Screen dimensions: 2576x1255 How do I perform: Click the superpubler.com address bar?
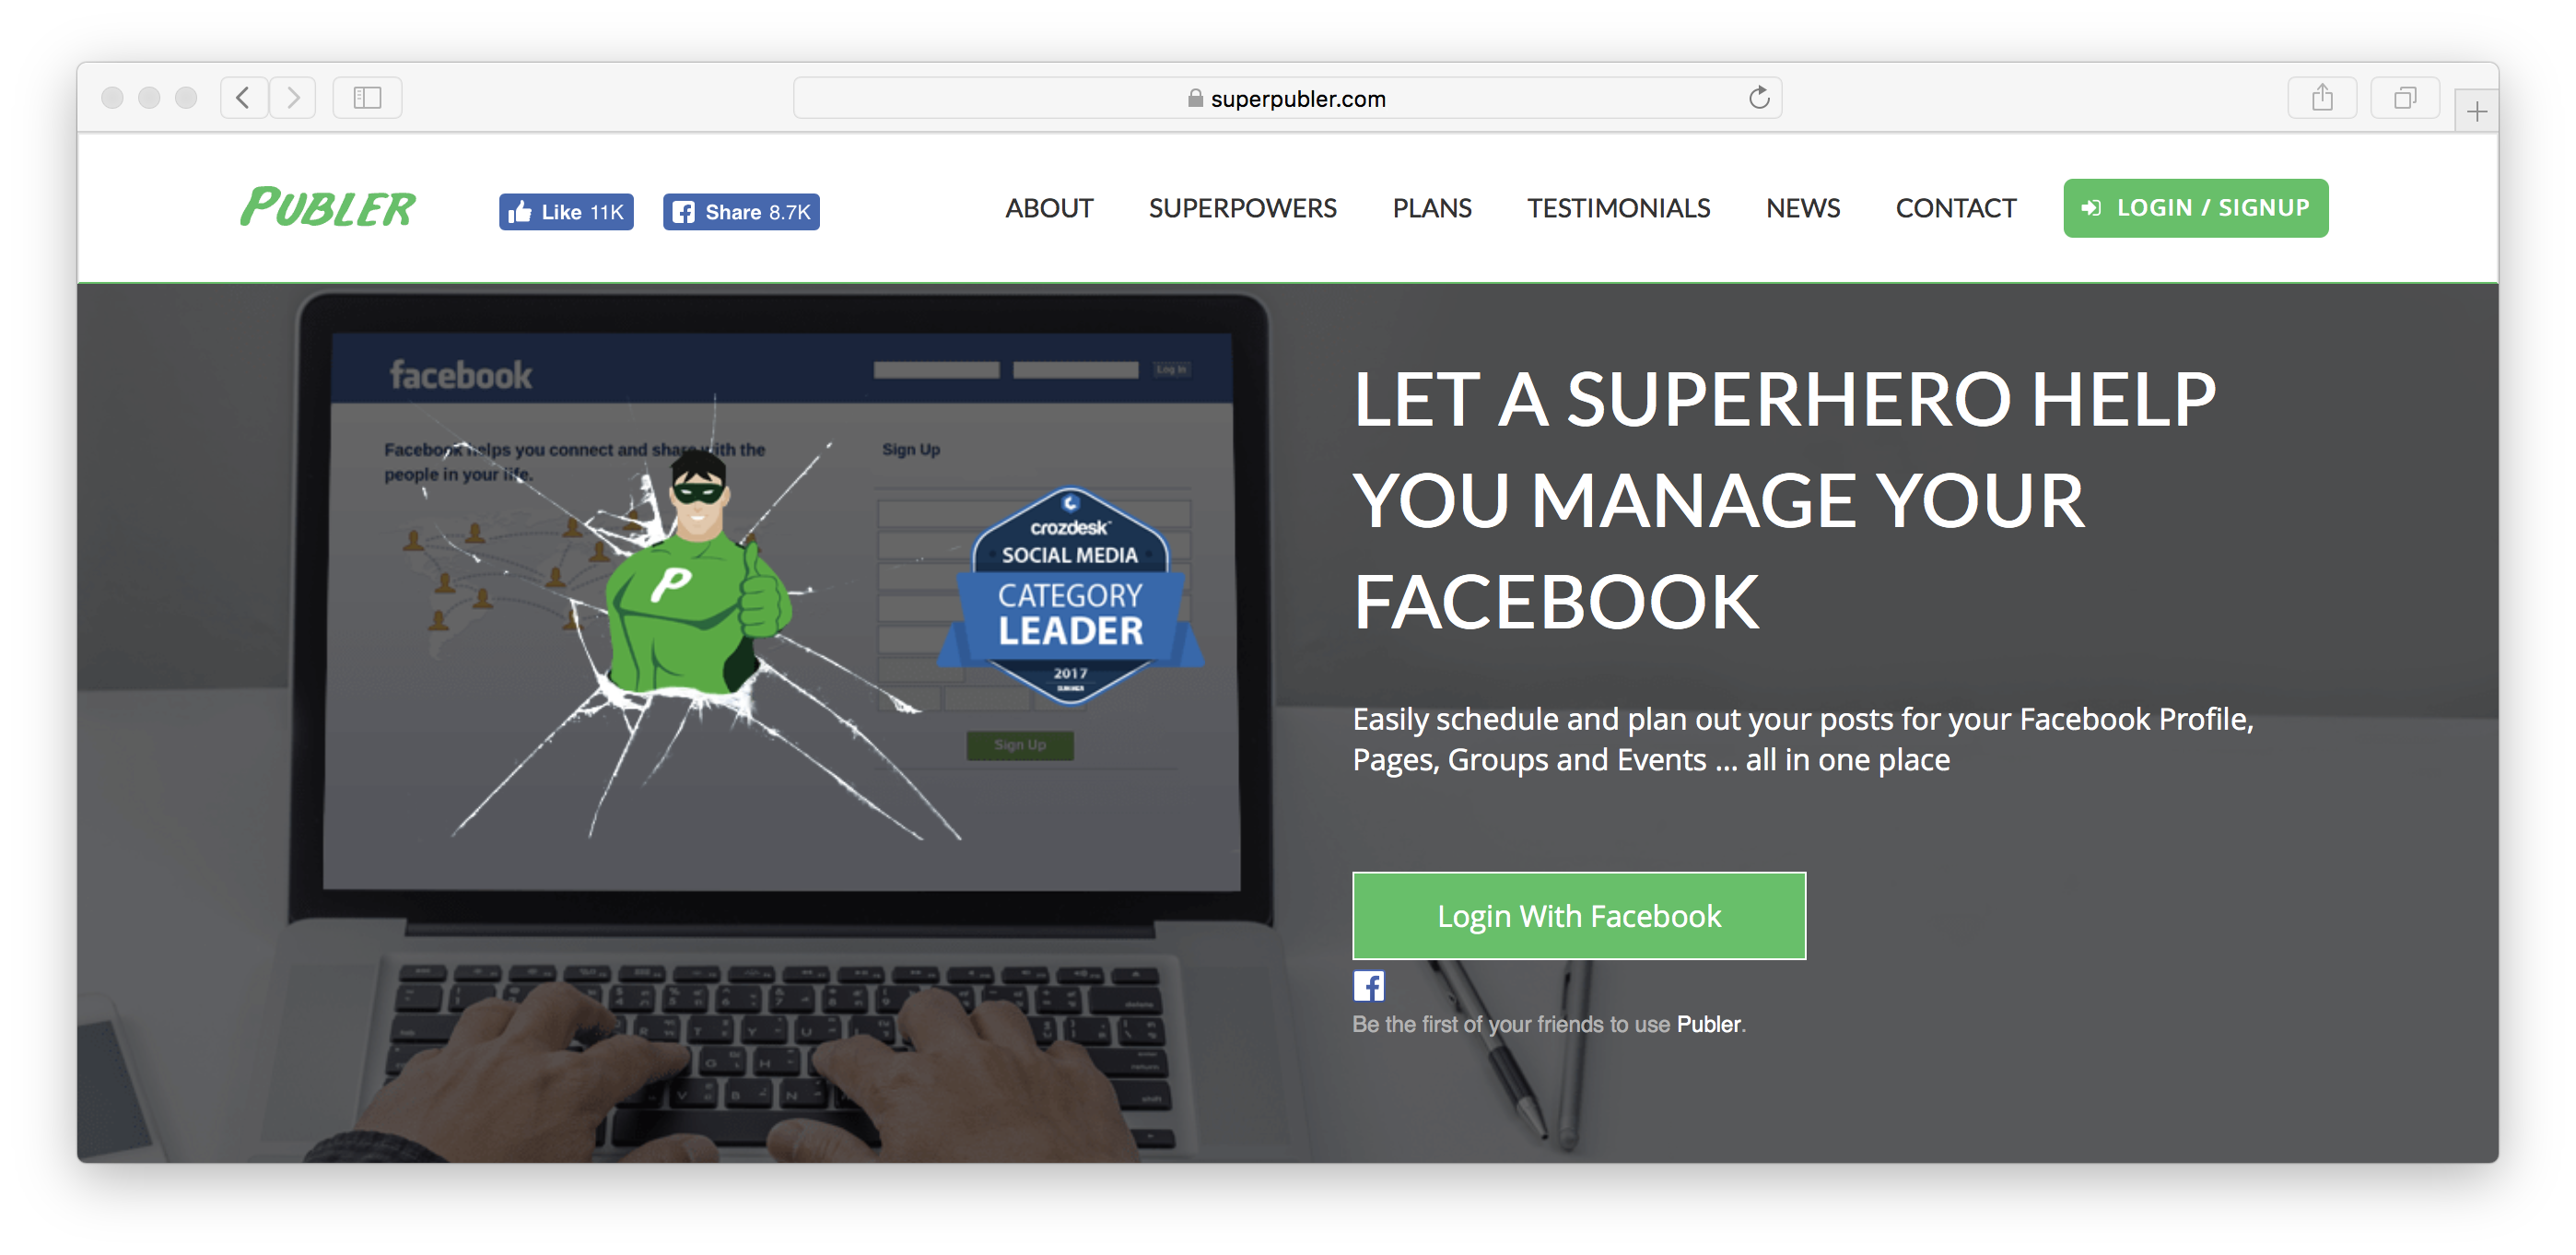[1287, 98]
